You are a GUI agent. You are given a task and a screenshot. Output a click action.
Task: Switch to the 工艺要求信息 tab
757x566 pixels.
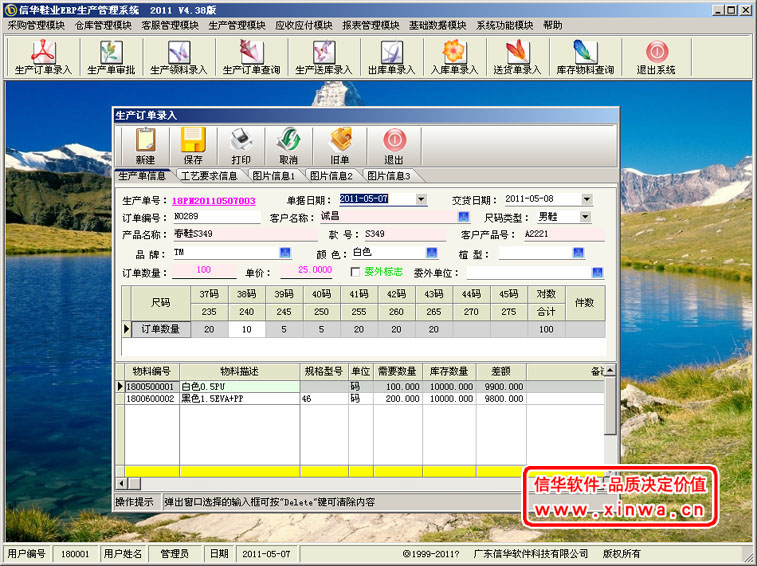(207, 176)
